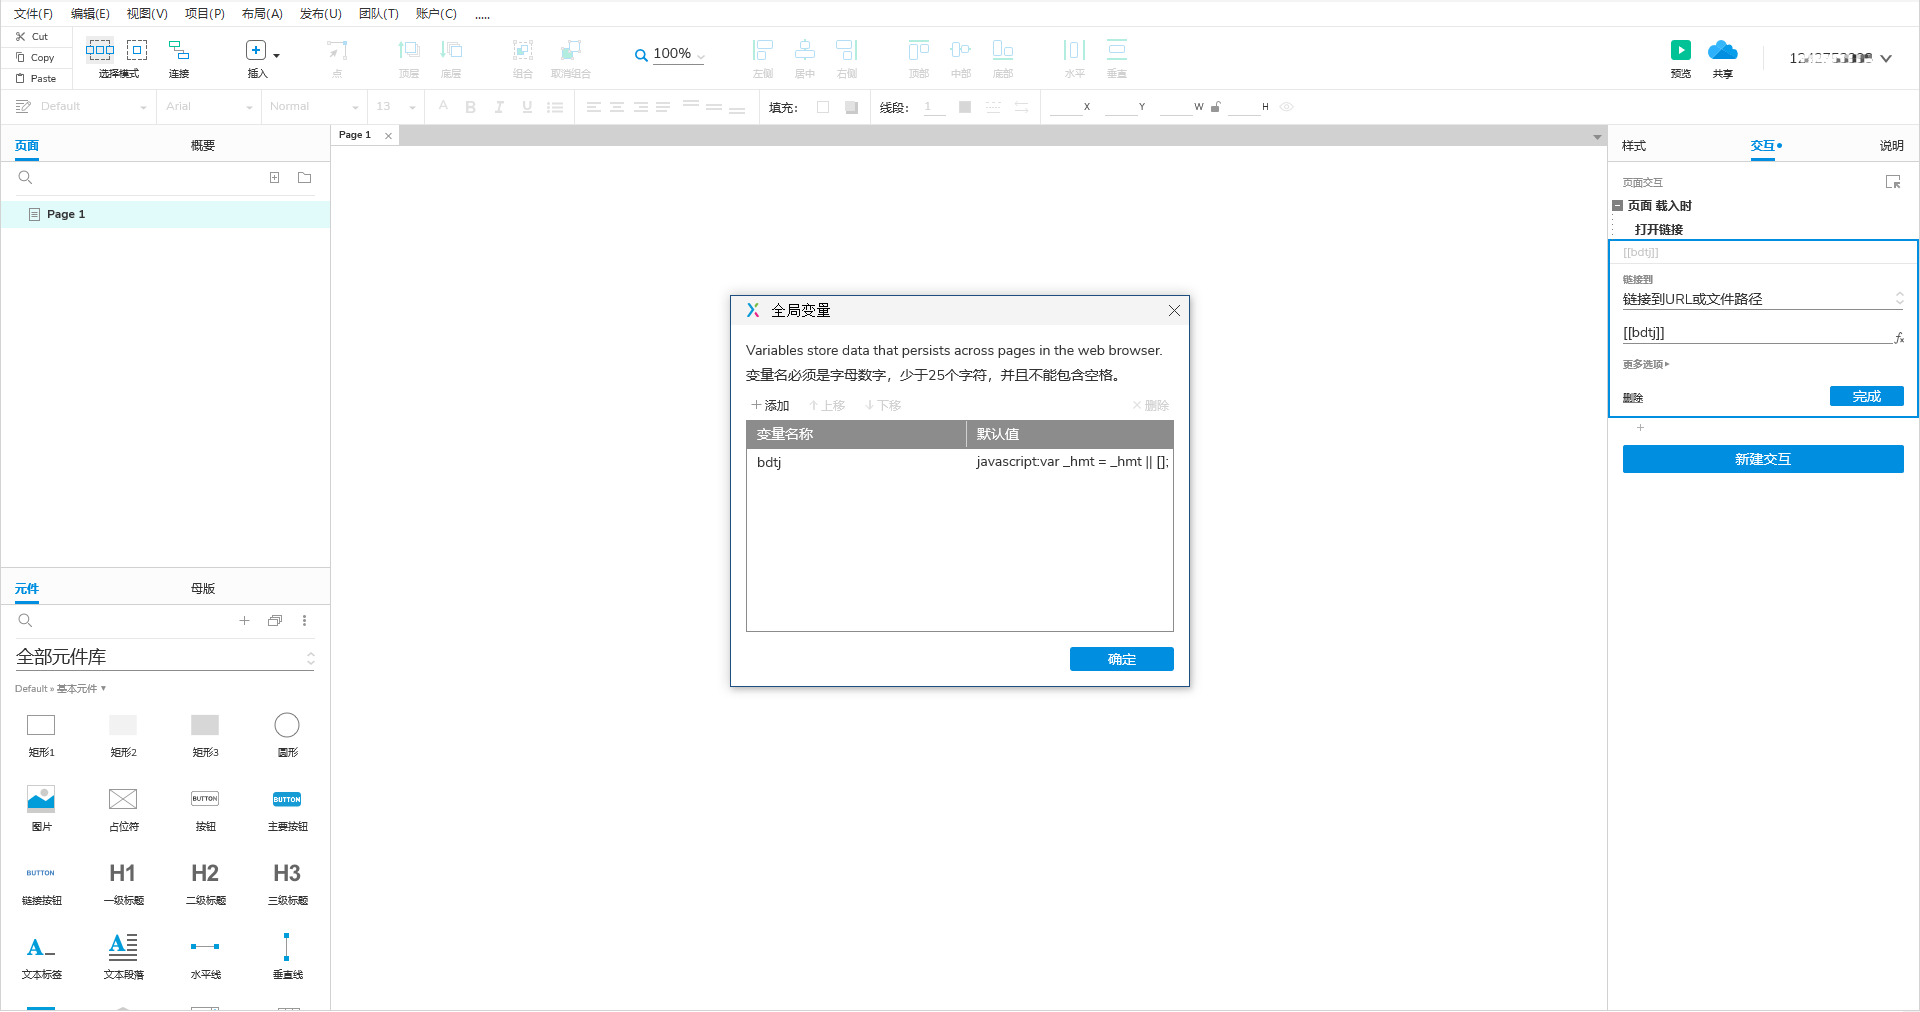
Task: Toggle the widget visibility eye icon
Action: tap(1287, 107)
